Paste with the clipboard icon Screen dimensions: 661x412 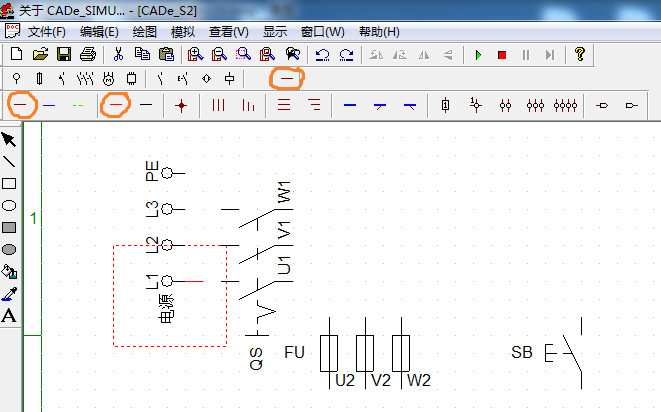167,54
